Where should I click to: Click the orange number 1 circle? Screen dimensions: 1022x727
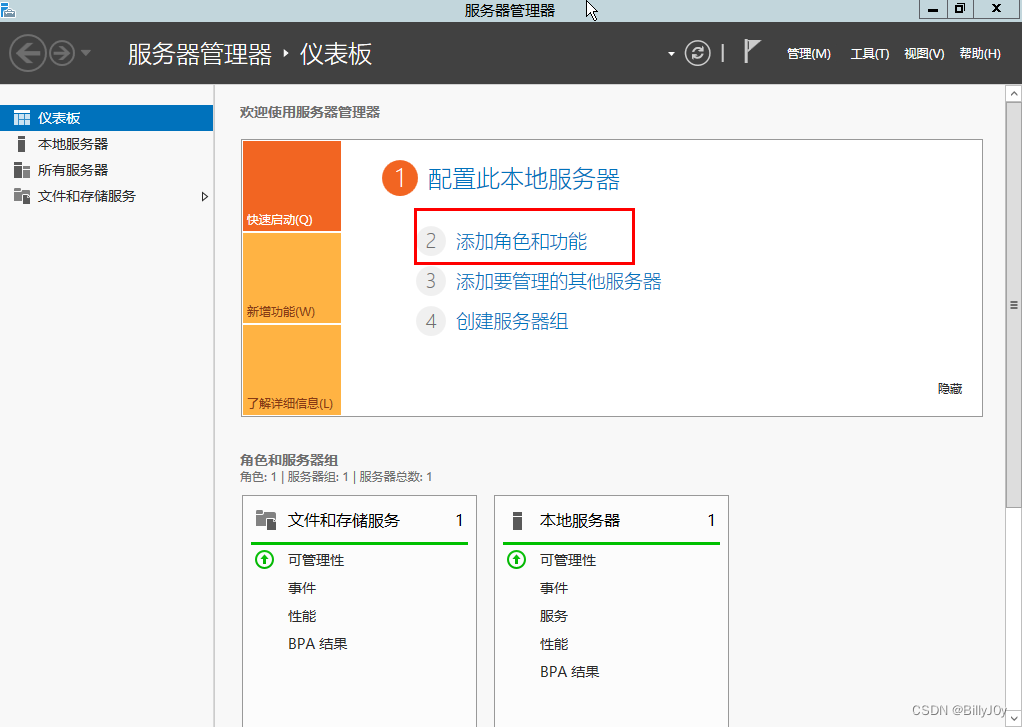click(x=400, y=178)
